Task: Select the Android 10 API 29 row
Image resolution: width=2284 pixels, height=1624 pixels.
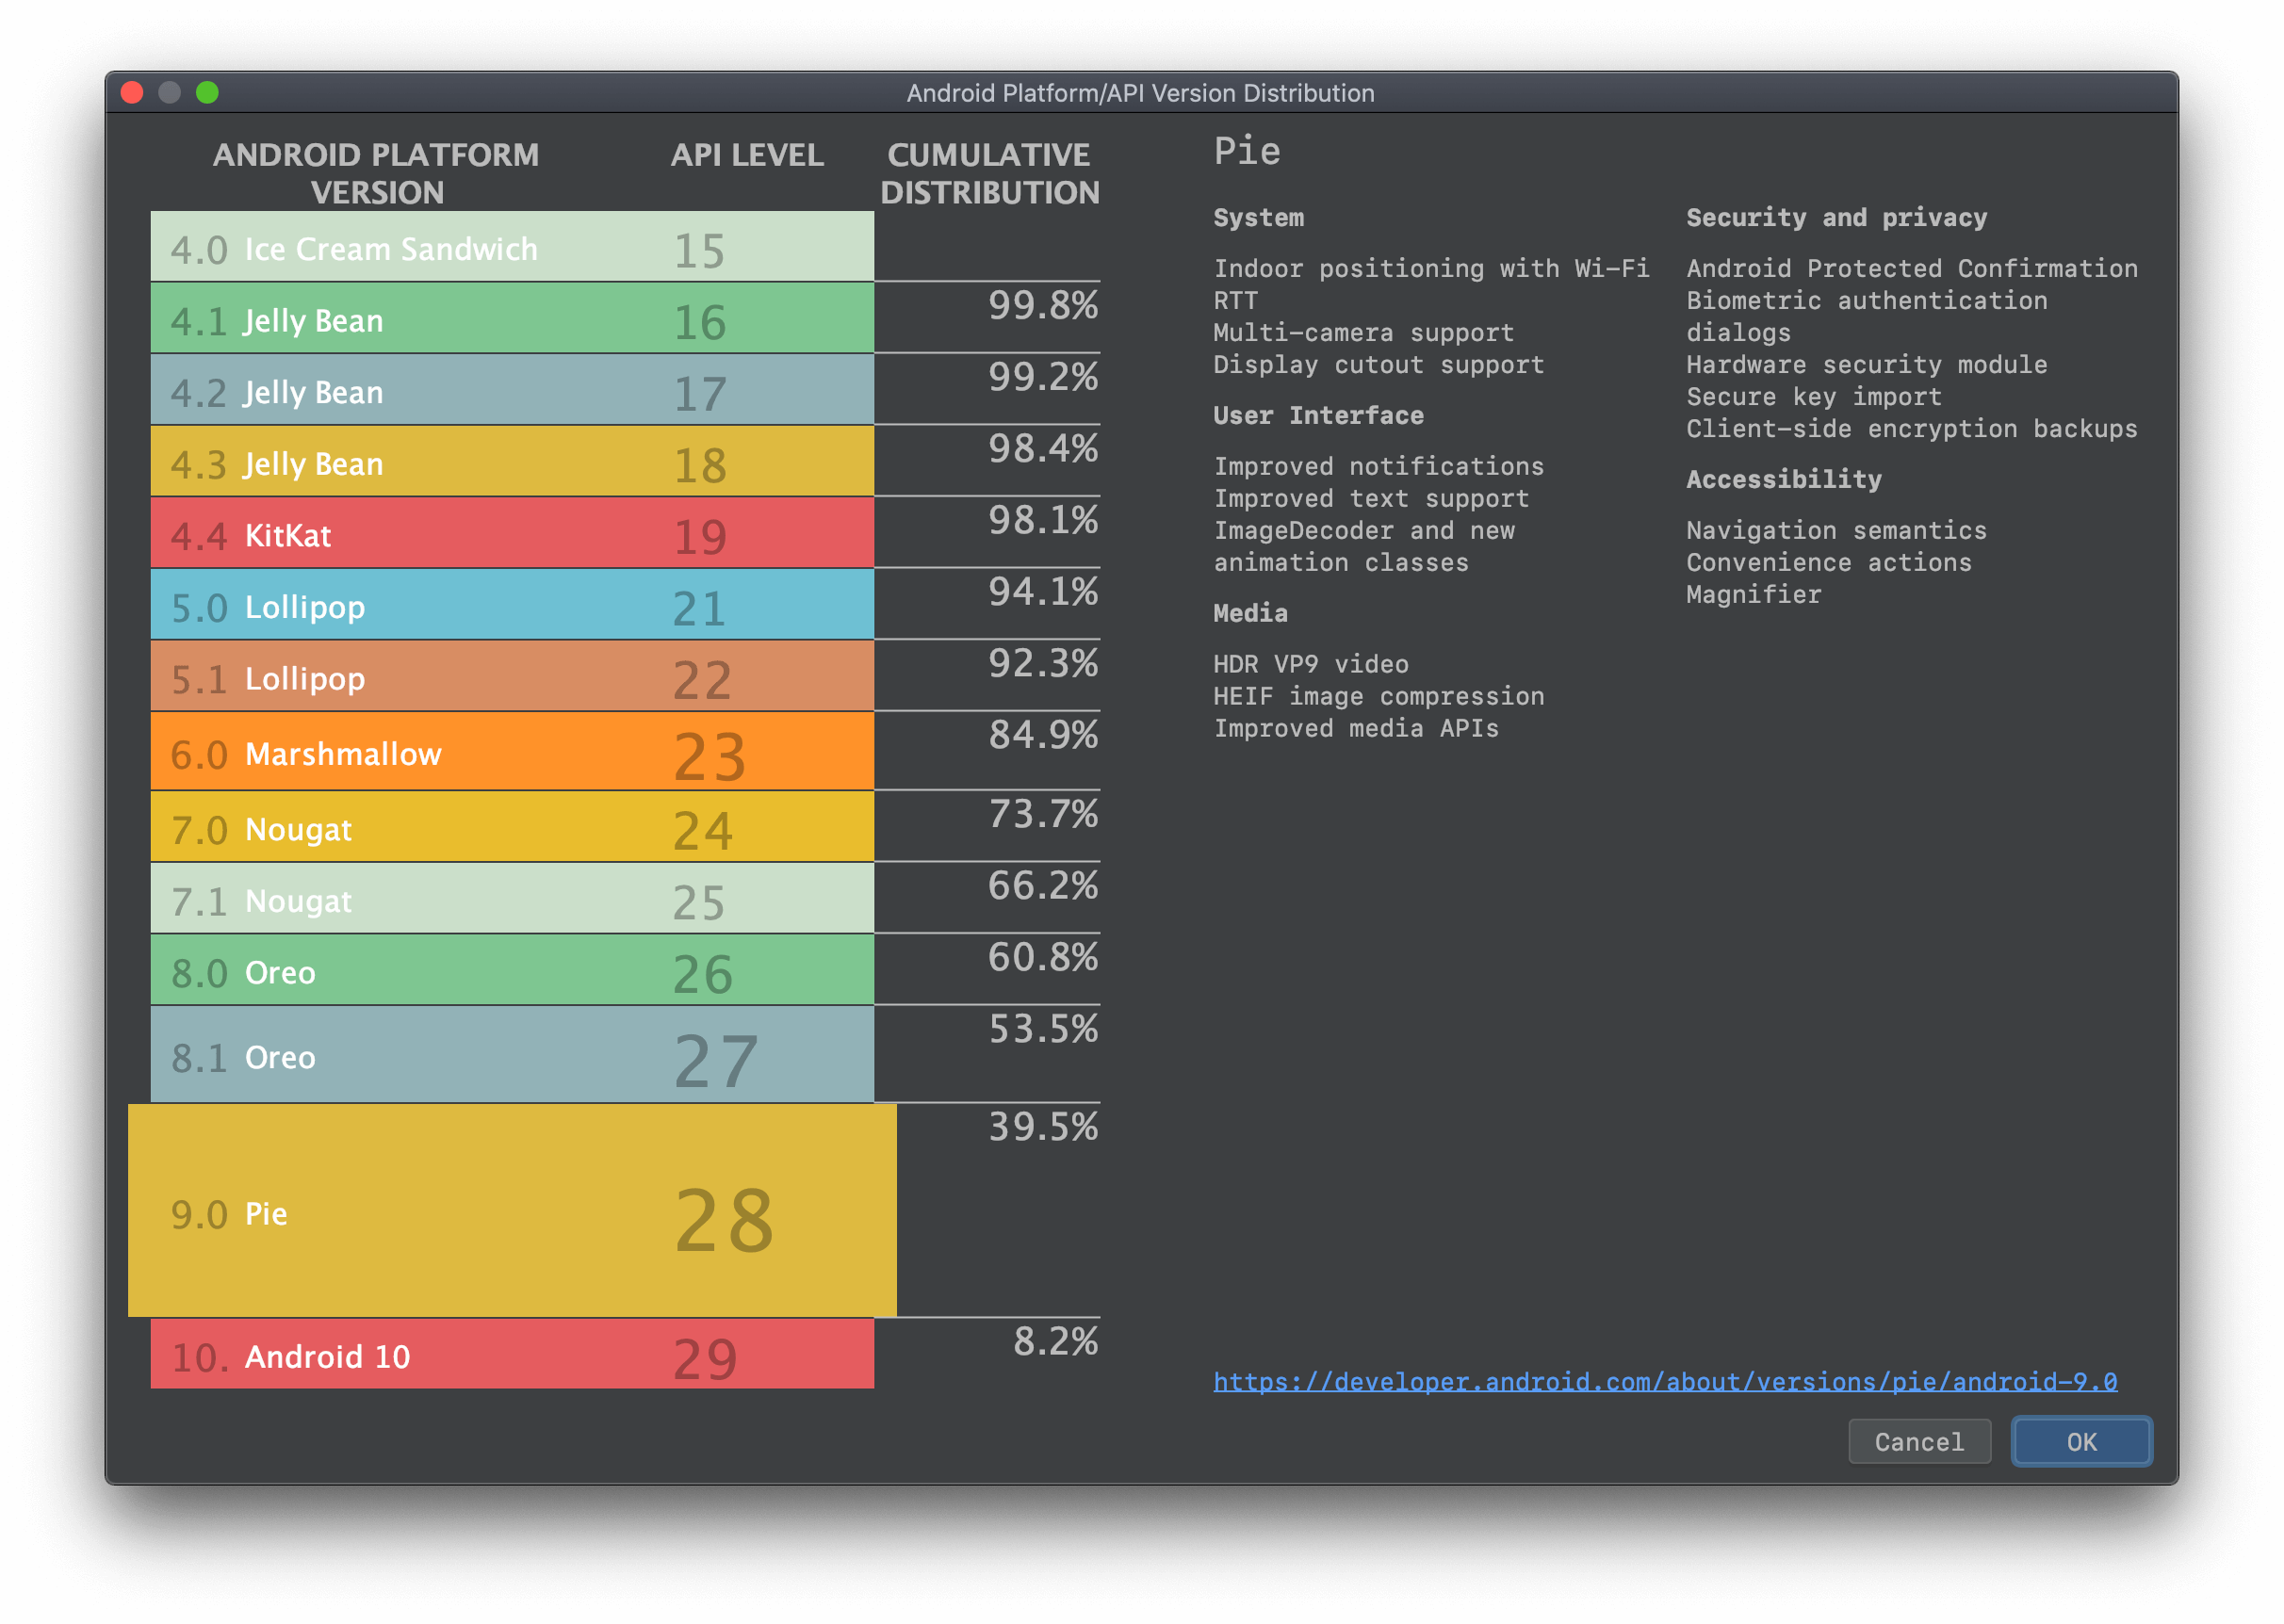Action: tap(511, 1354)
